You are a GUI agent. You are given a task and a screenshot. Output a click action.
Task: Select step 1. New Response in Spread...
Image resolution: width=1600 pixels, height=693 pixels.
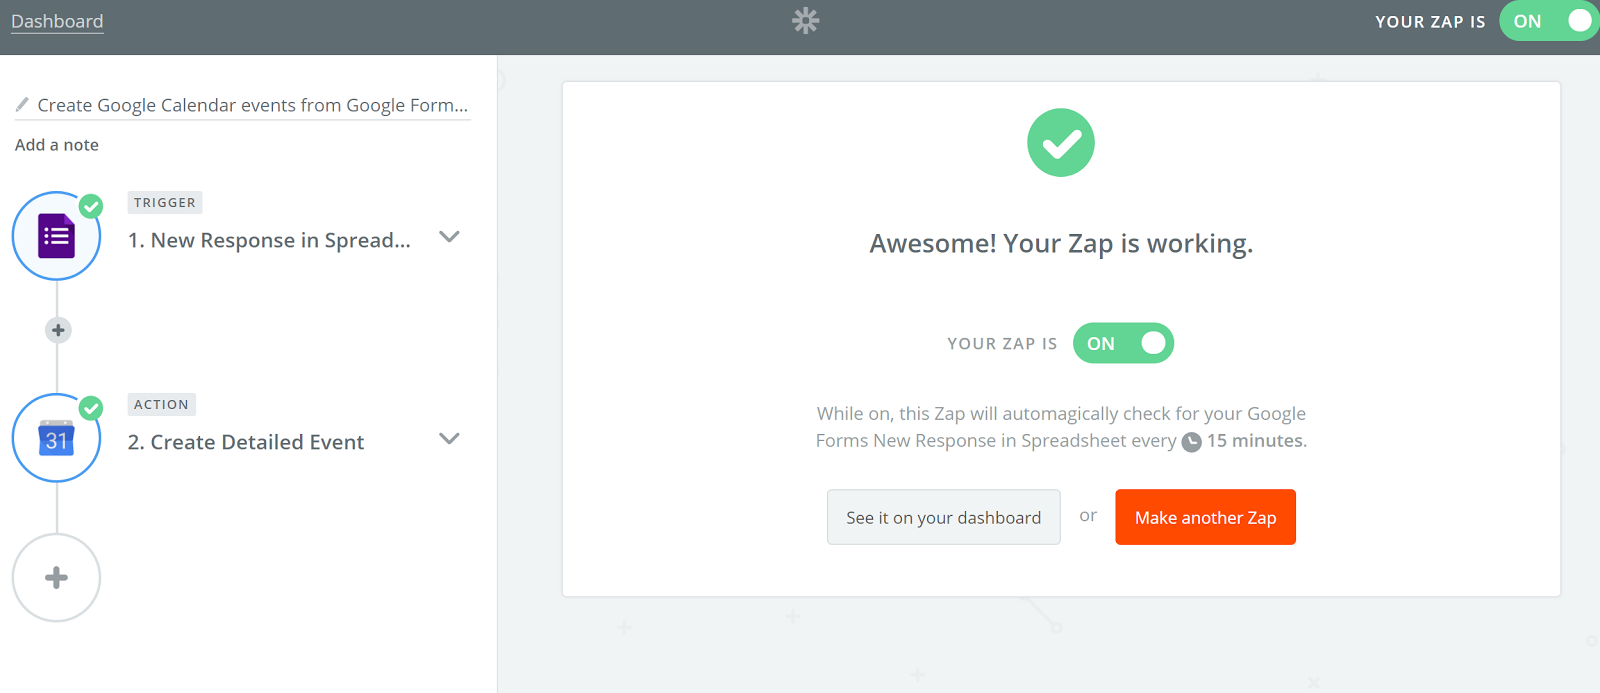pos(269,240)
